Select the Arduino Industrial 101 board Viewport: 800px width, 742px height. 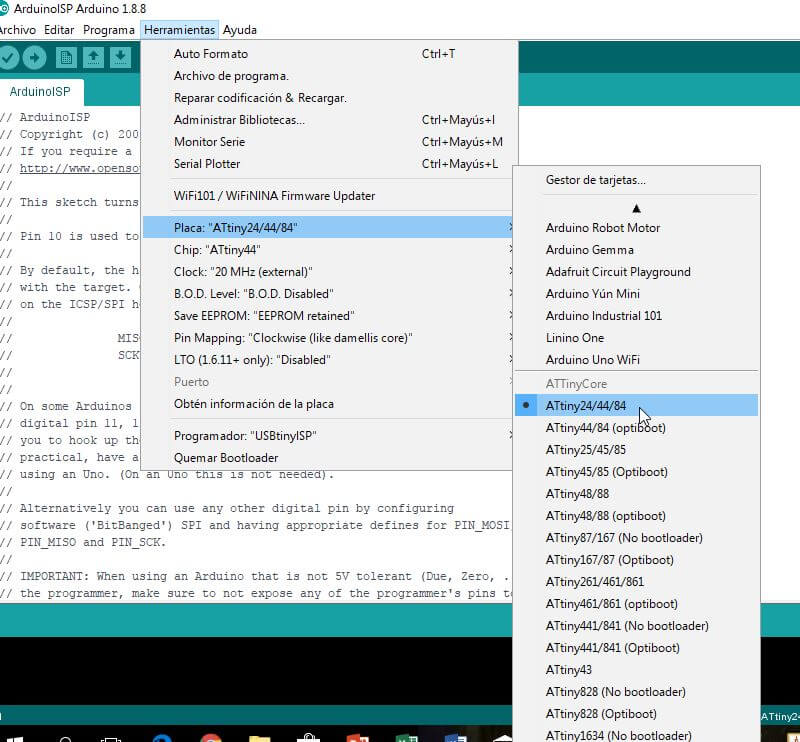coord(636,315)
